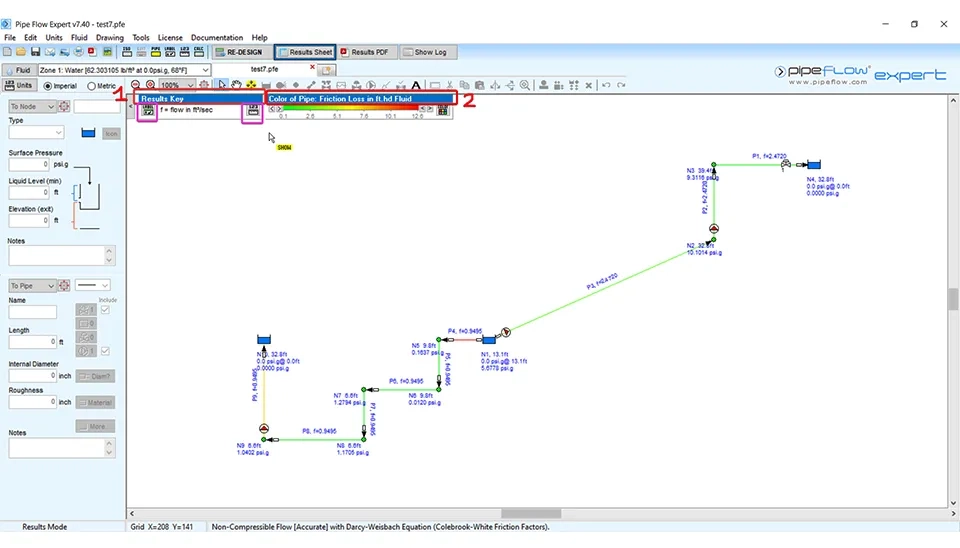The height and width of the screenshot is (548, 960).
Task: Open the Drawing menu
Action: point(110,38)
